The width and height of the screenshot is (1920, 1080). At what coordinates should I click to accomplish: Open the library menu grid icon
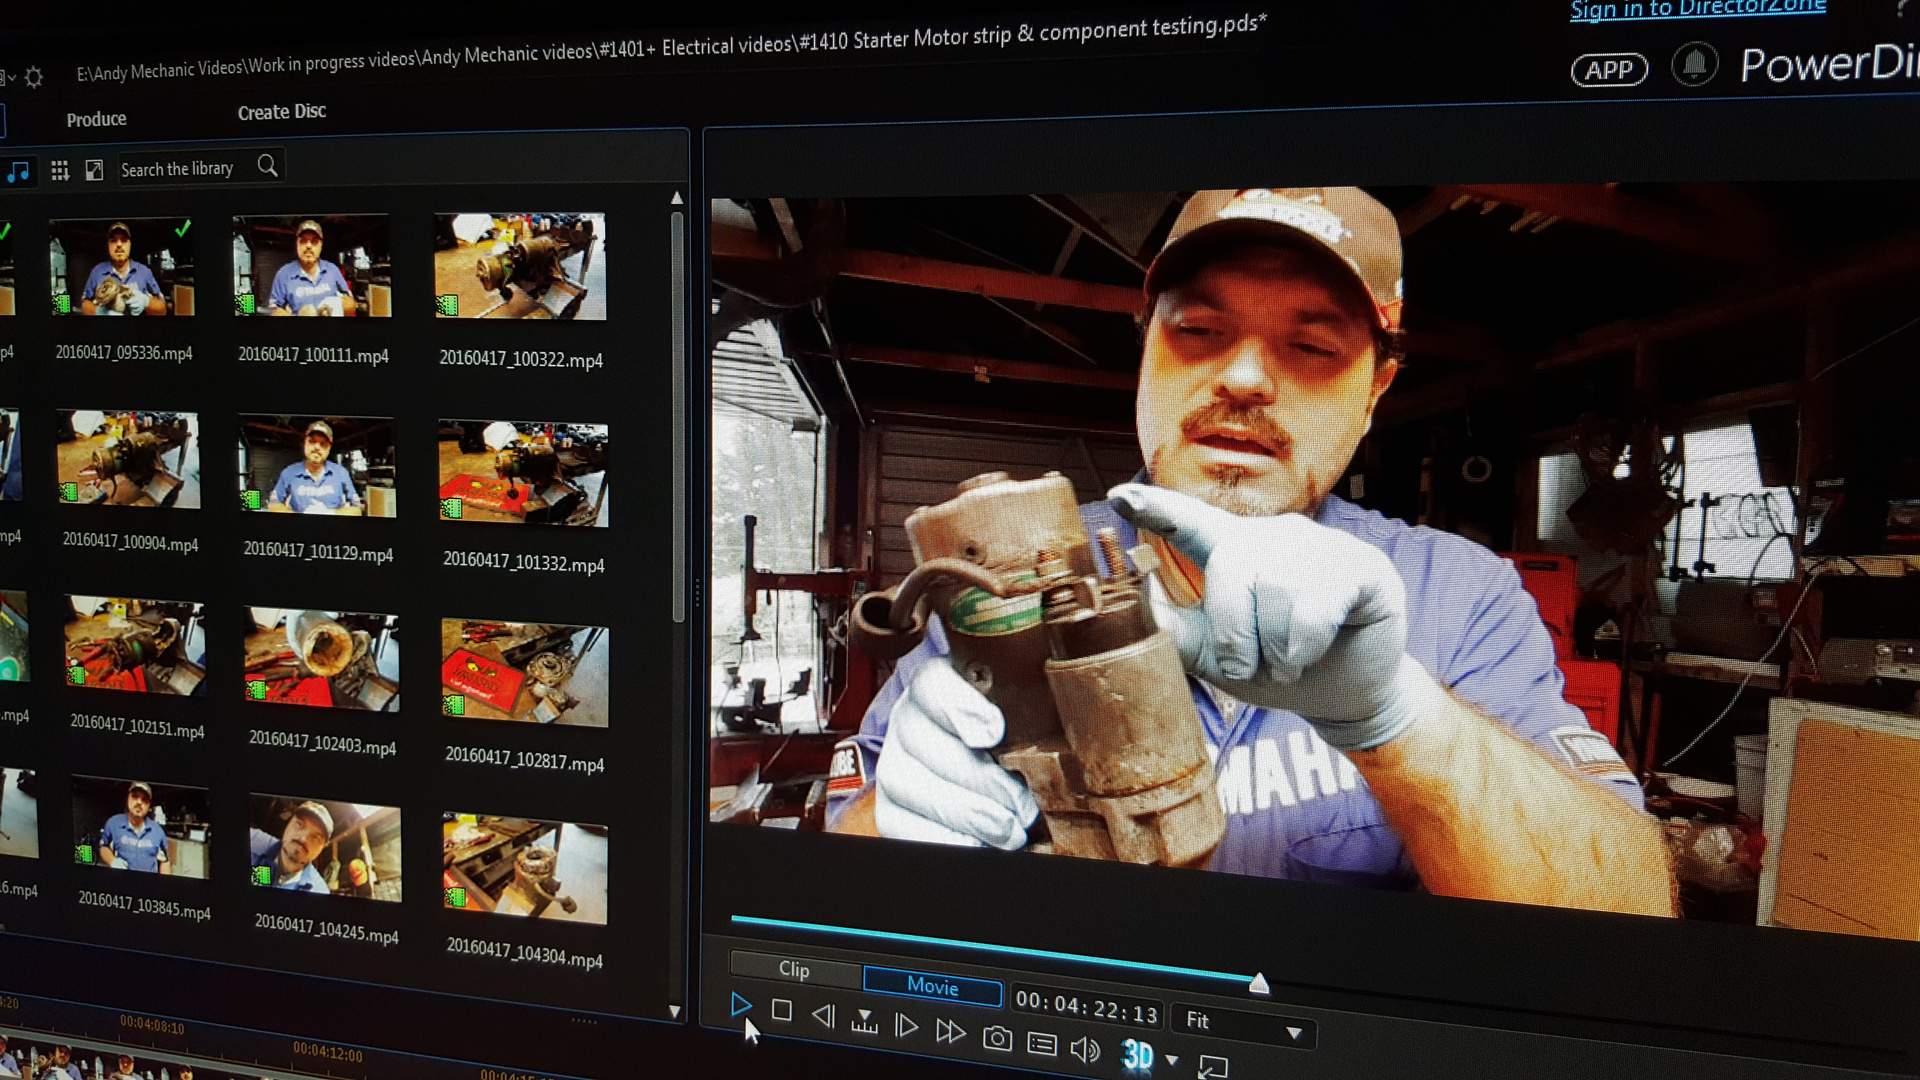point(60,171)
